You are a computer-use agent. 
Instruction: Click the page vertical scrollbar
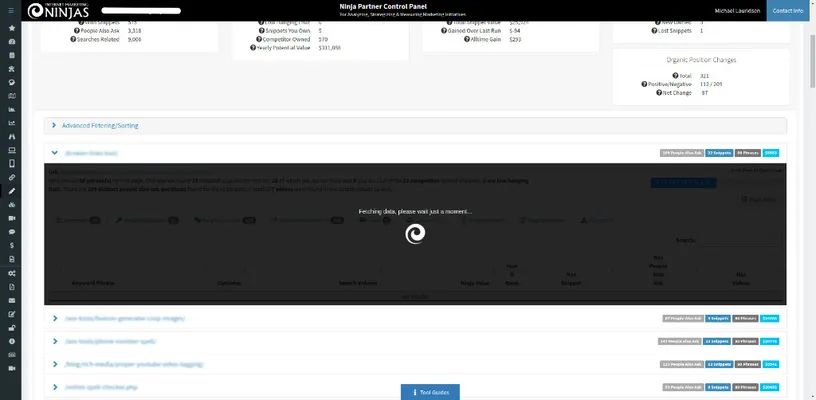click(x=811, y=200)
